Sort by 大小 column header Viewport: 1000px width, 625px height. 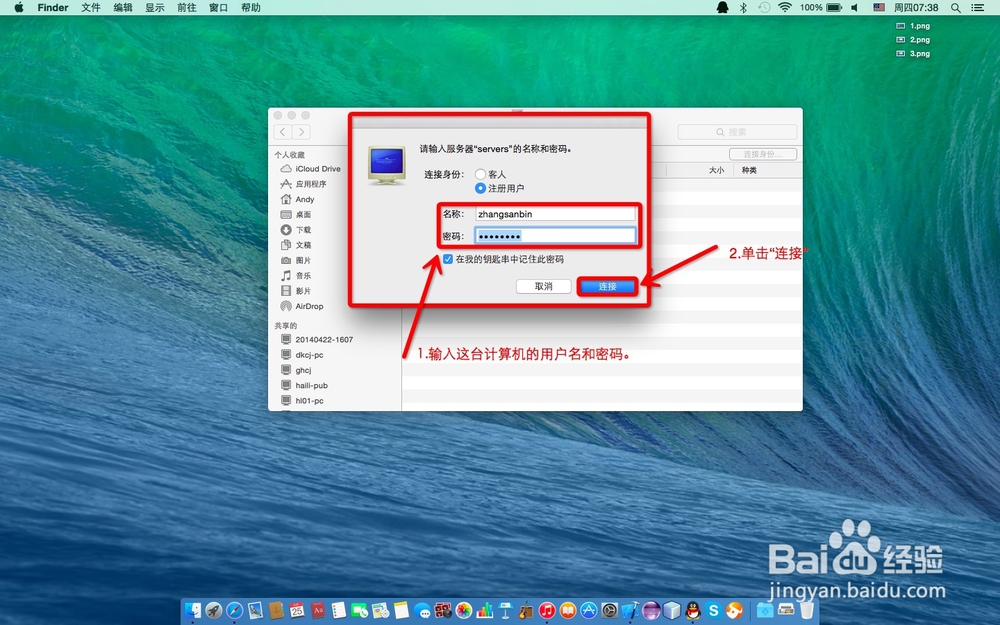tap(716, 170)
